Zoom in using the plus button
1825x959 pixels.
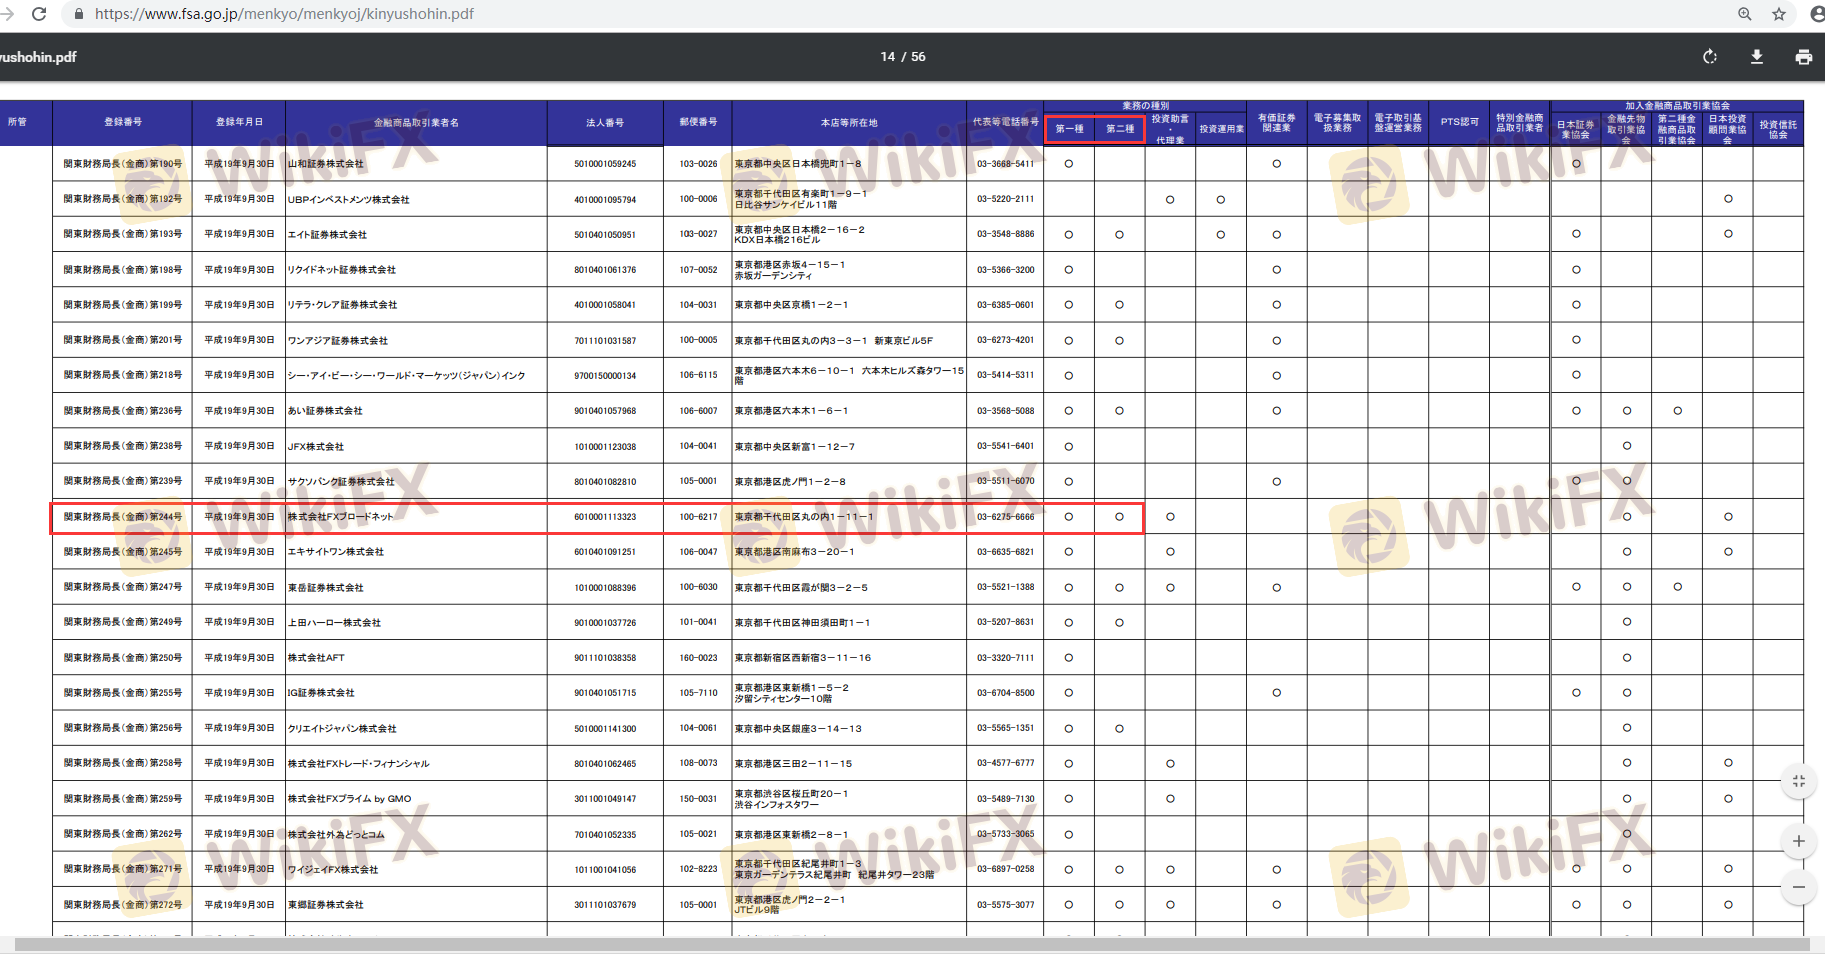pos(1798,841)
